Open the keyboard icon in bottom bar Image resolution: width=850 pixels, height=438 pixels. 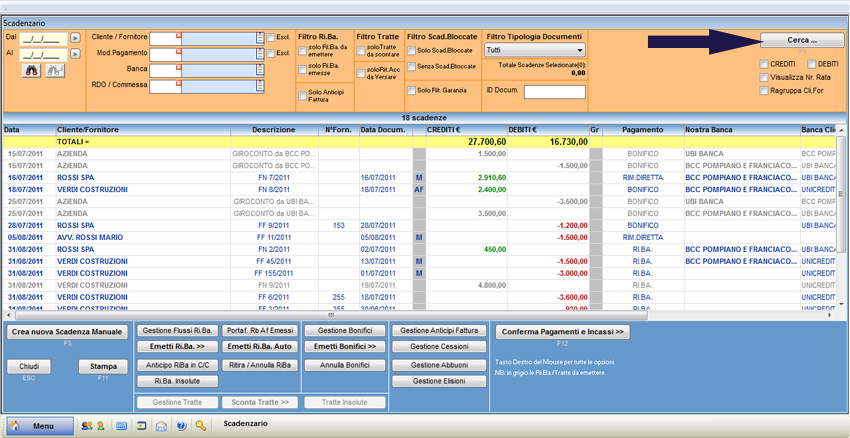121,426
